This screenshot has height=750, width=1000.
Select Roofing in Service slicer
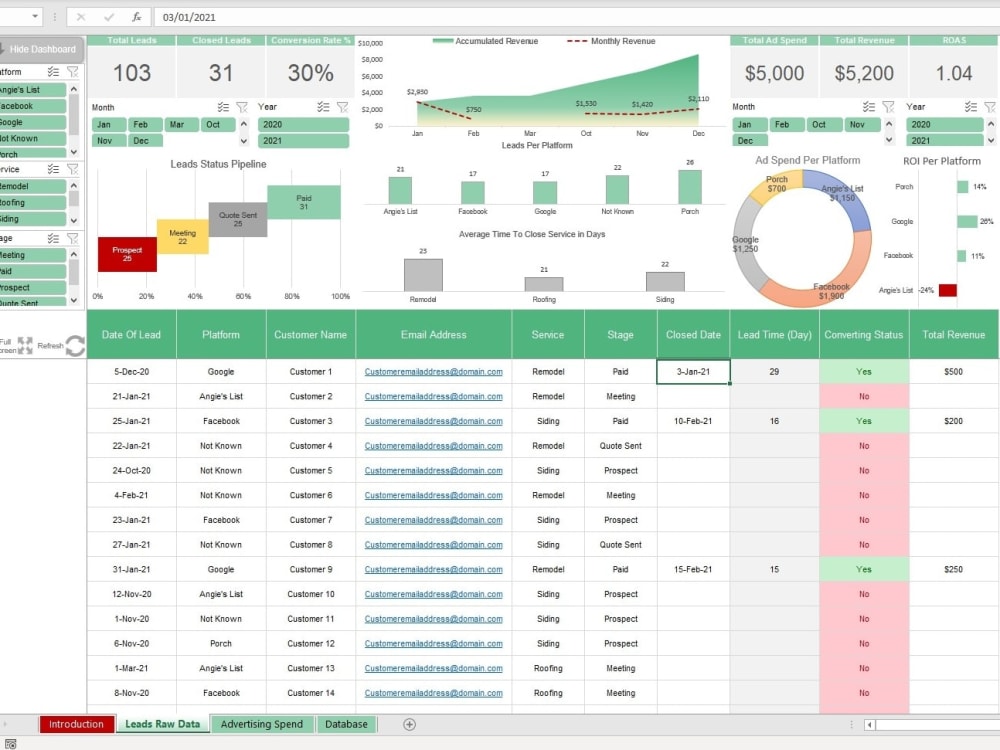click(32, 202)
